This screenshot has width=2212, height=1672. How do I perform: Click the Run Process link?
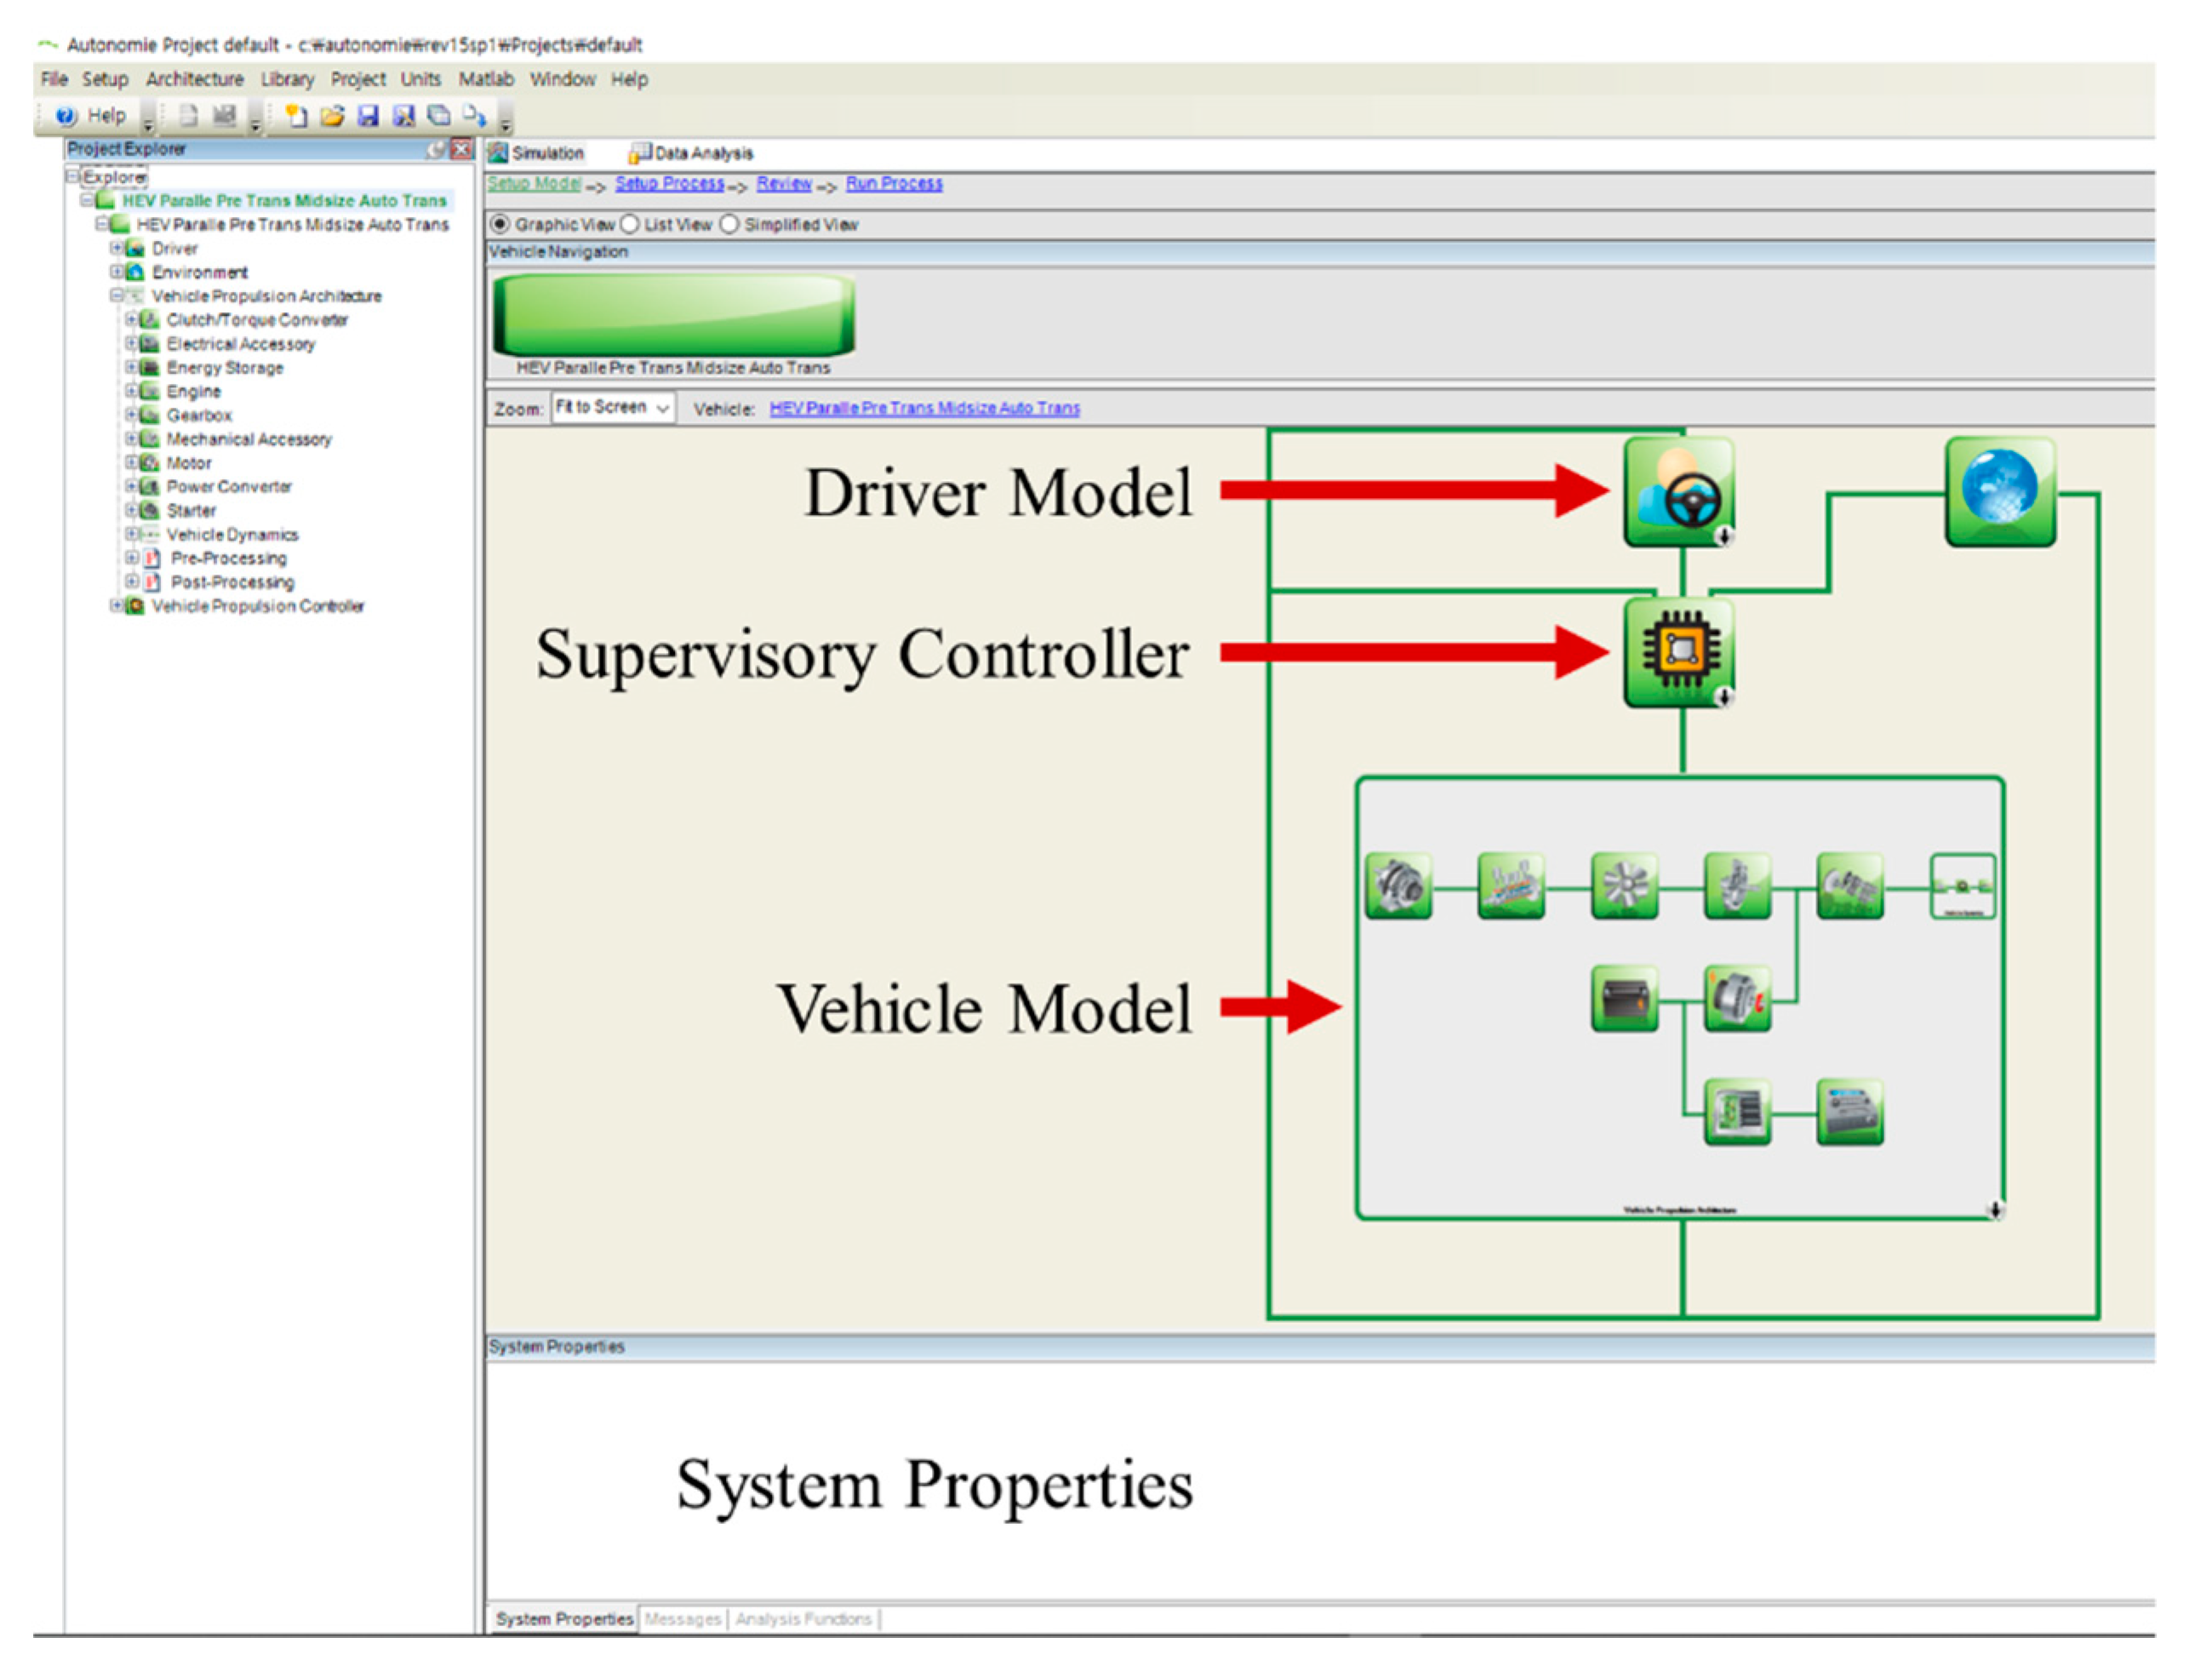[893, 183]
